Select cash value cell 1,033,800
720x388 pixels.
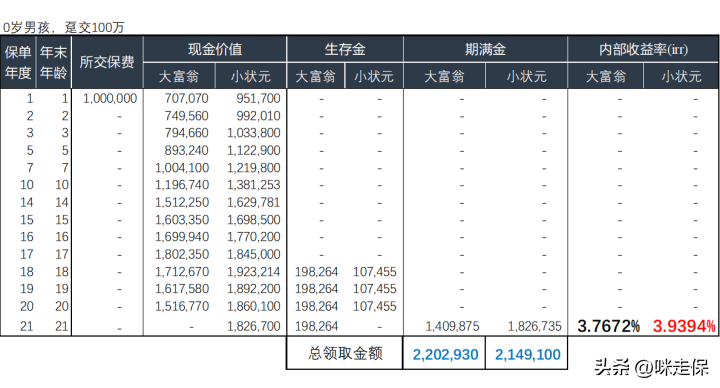click(254, 133)
